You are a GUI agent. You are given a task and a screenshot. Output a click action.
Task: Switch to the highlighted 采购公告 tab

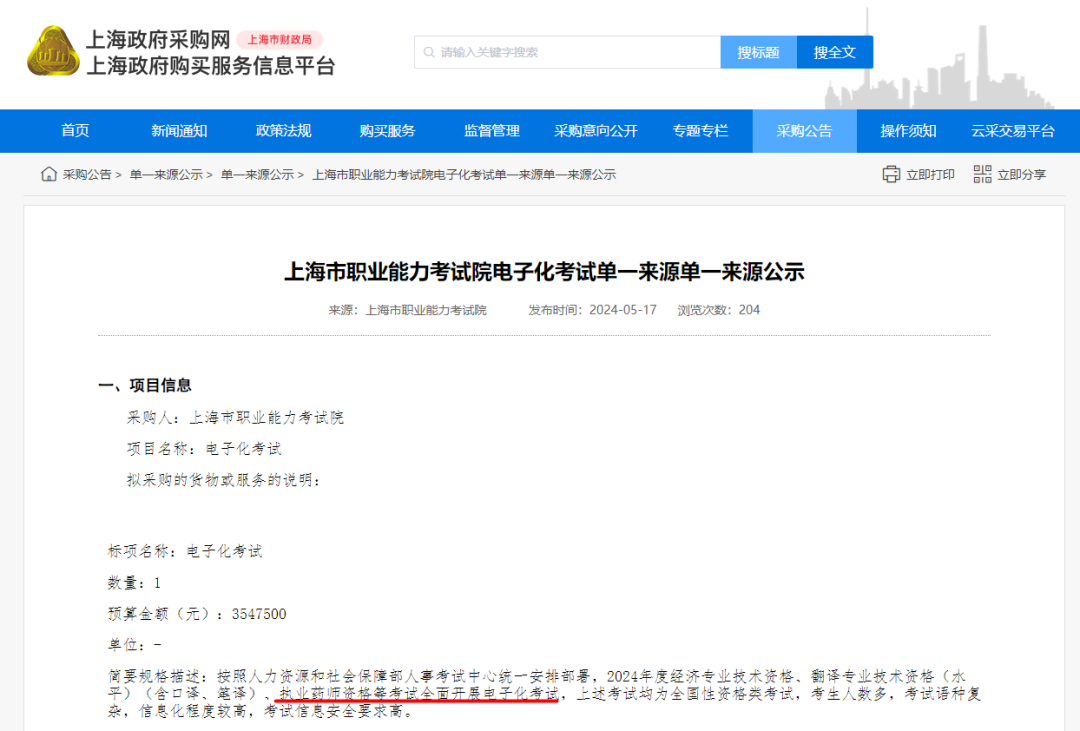pos(804,130)
